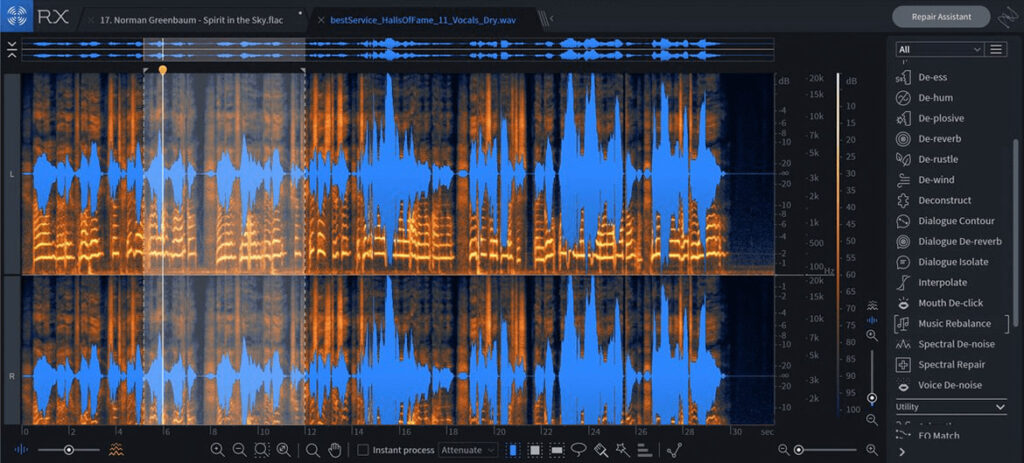Toggle the left channel L selector

12,174
